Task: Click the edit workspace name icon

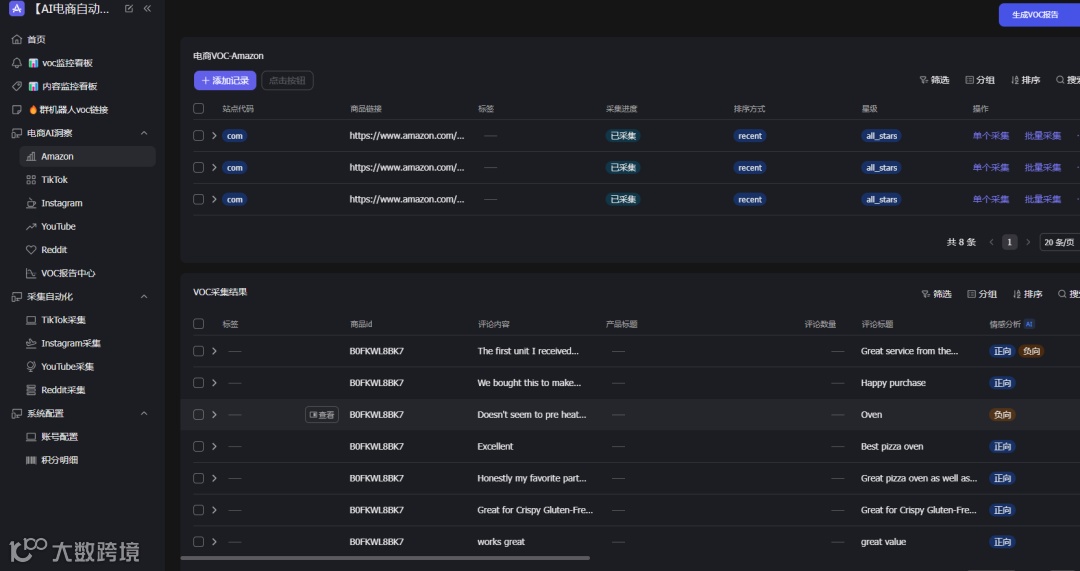Action: 129,9
